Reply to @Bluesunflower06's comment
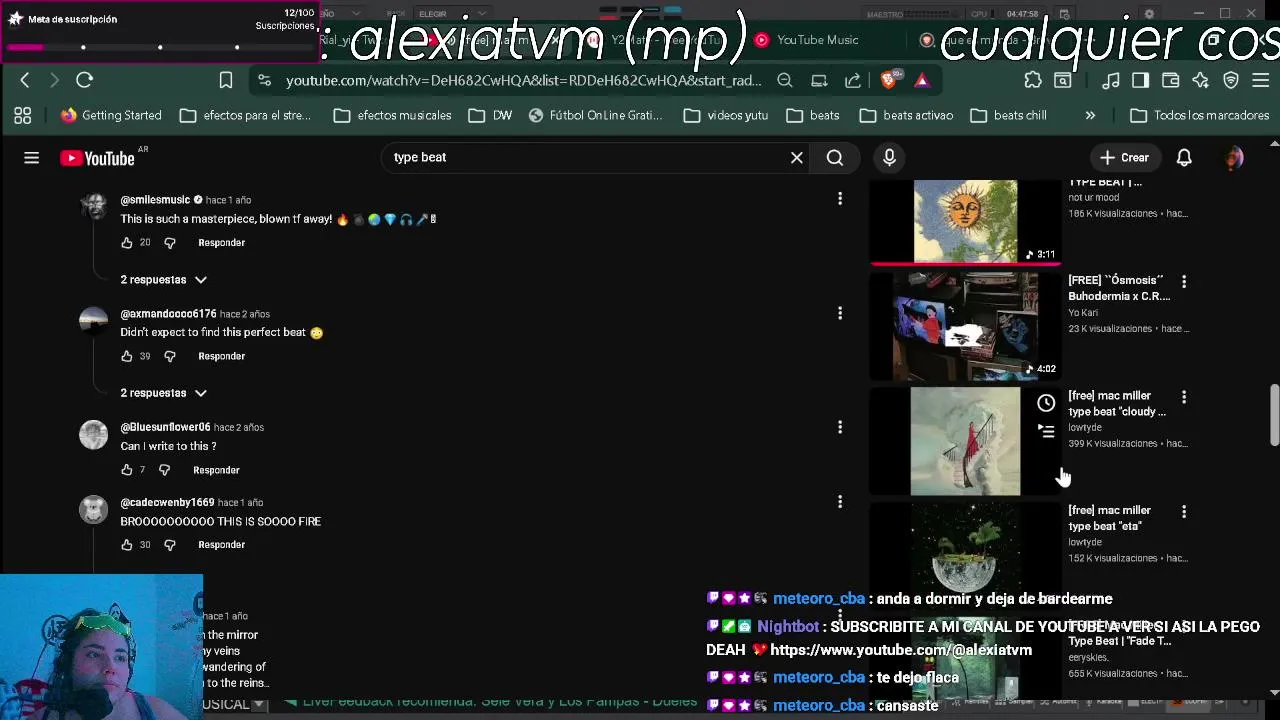 (x=216, y=470)
